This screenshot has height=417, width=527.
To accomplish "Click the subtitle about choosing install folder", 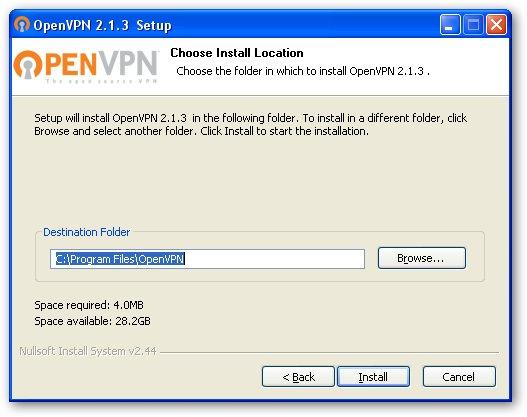I will pyautogui.click(x=302, y=71).
